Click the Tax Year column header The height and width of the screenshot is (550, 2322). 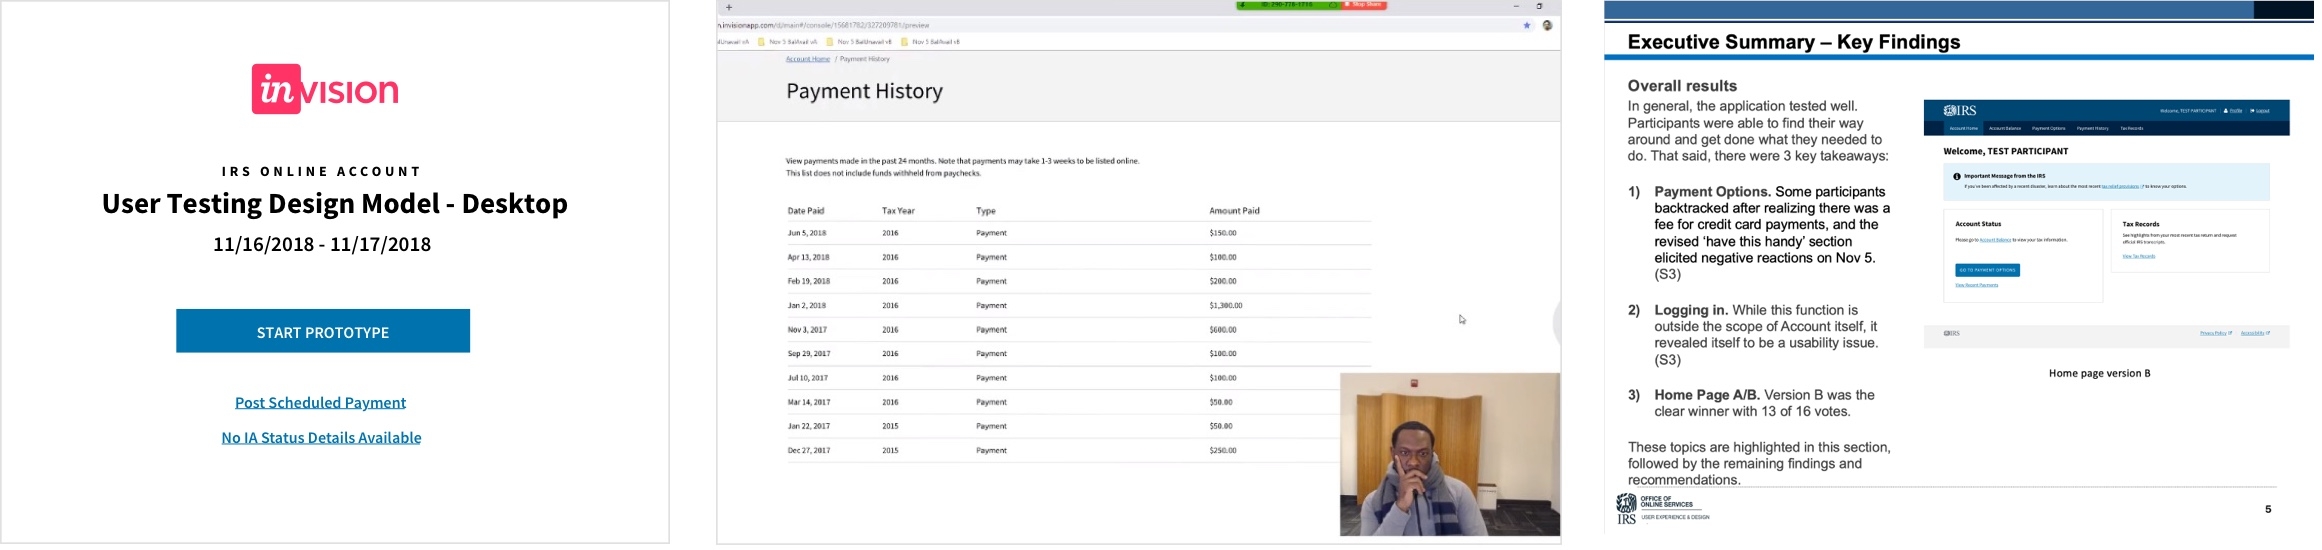(898, 211)
